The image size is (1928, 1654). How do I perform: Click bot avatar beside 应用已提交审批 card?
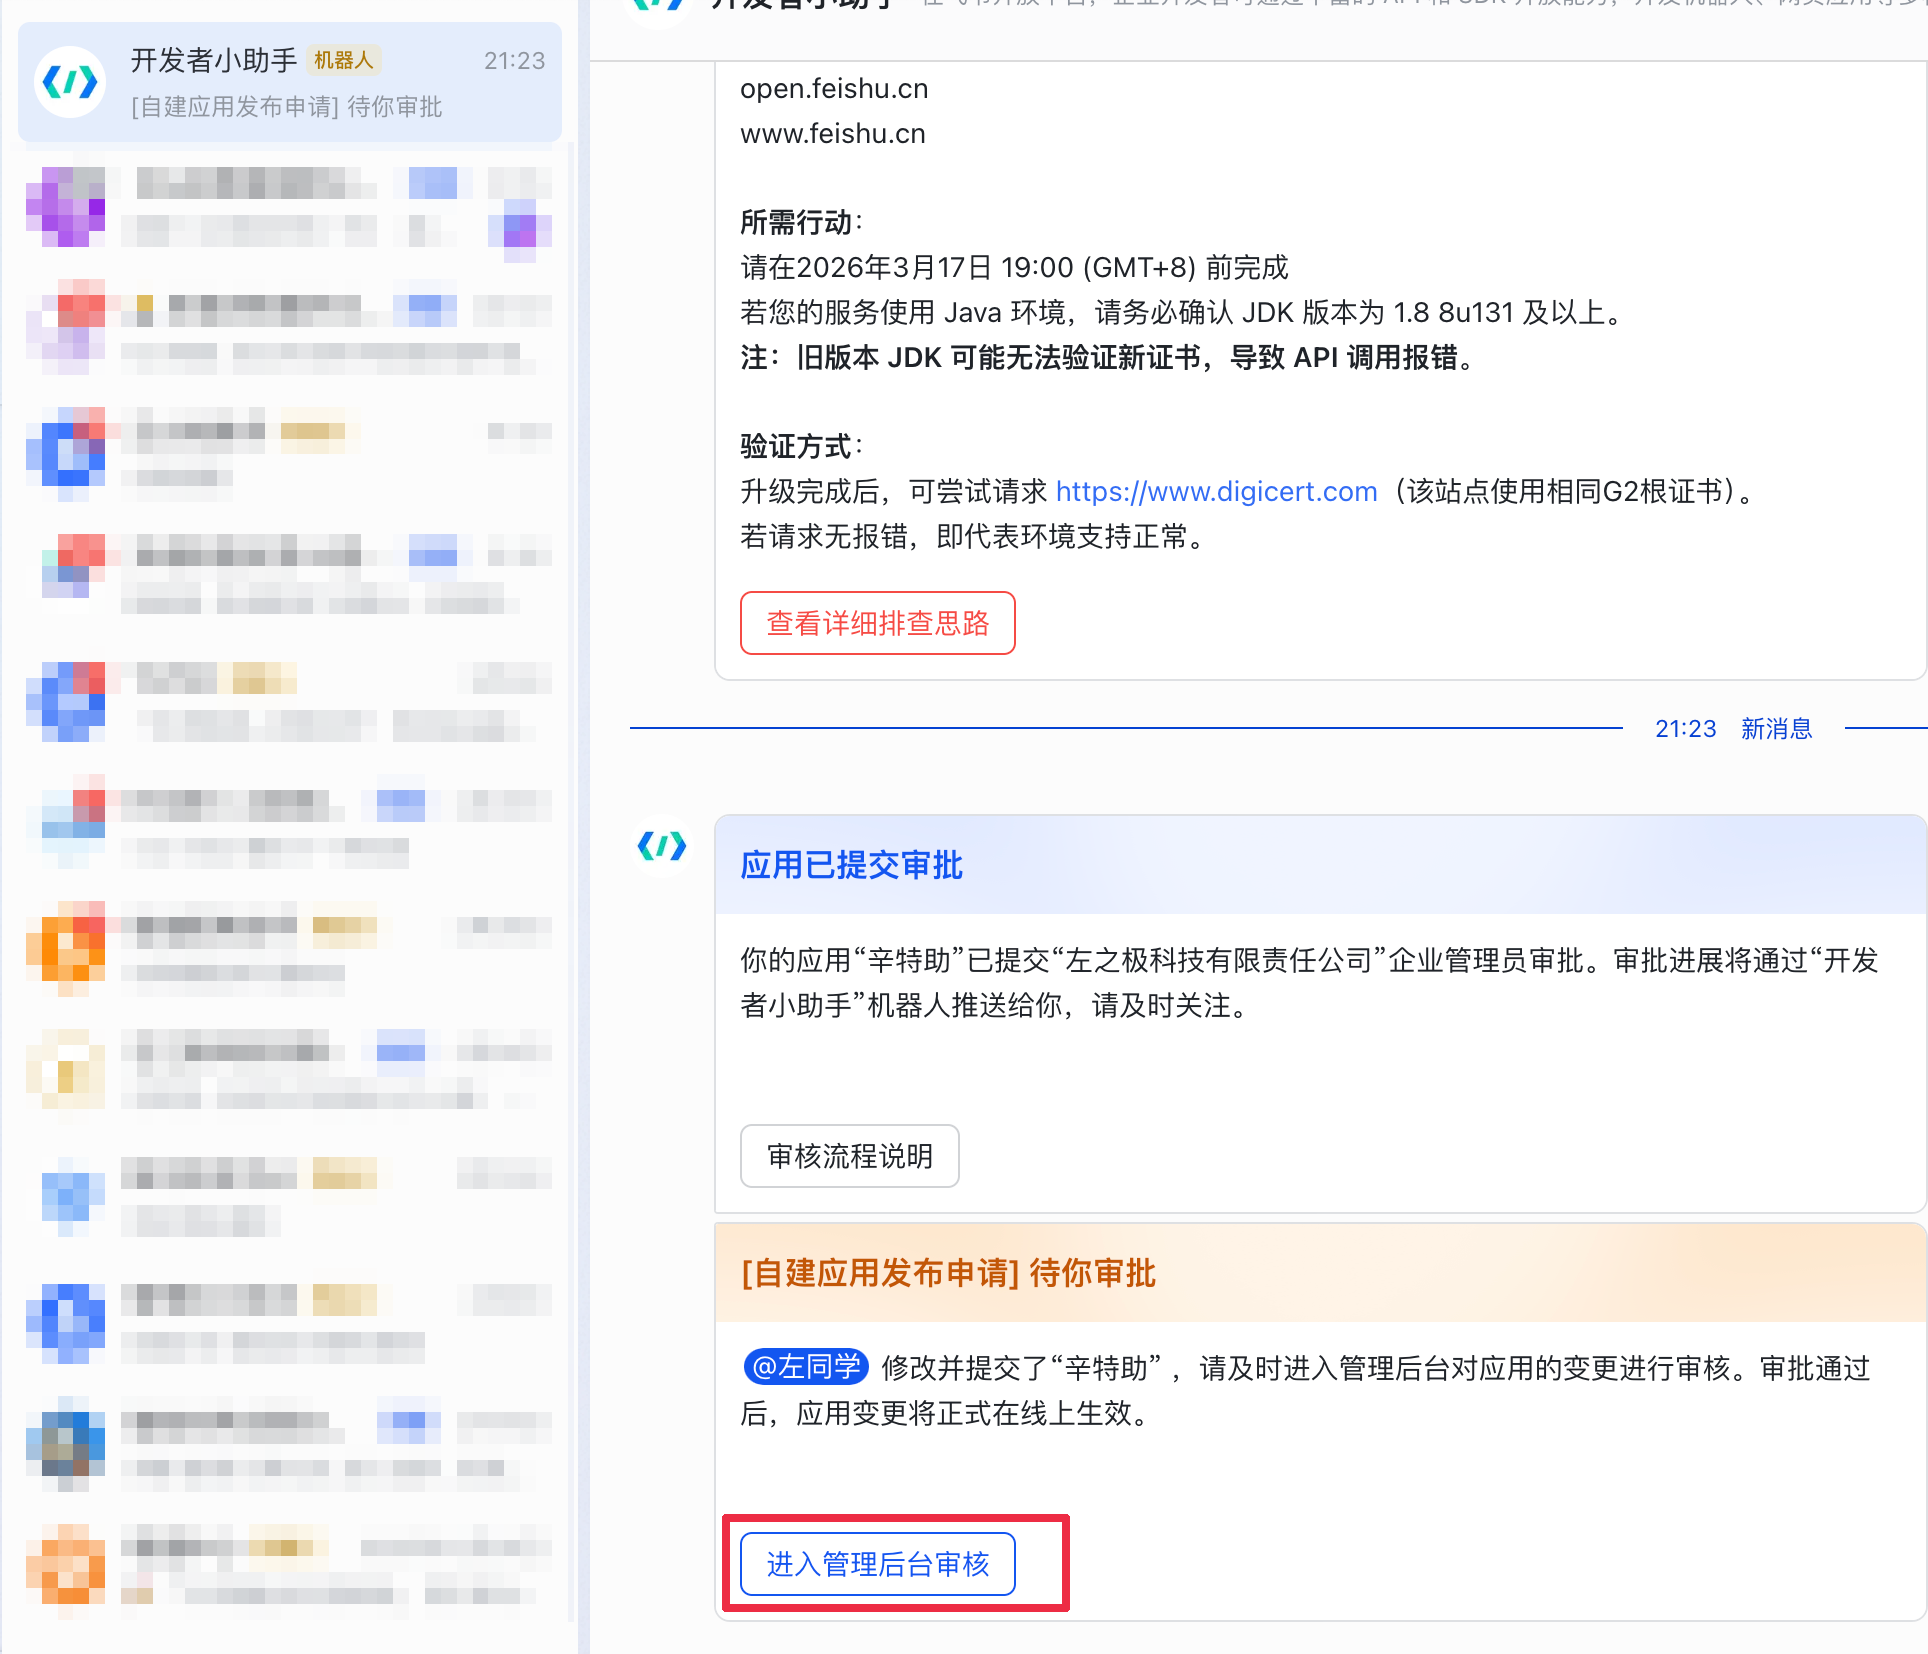662,846
